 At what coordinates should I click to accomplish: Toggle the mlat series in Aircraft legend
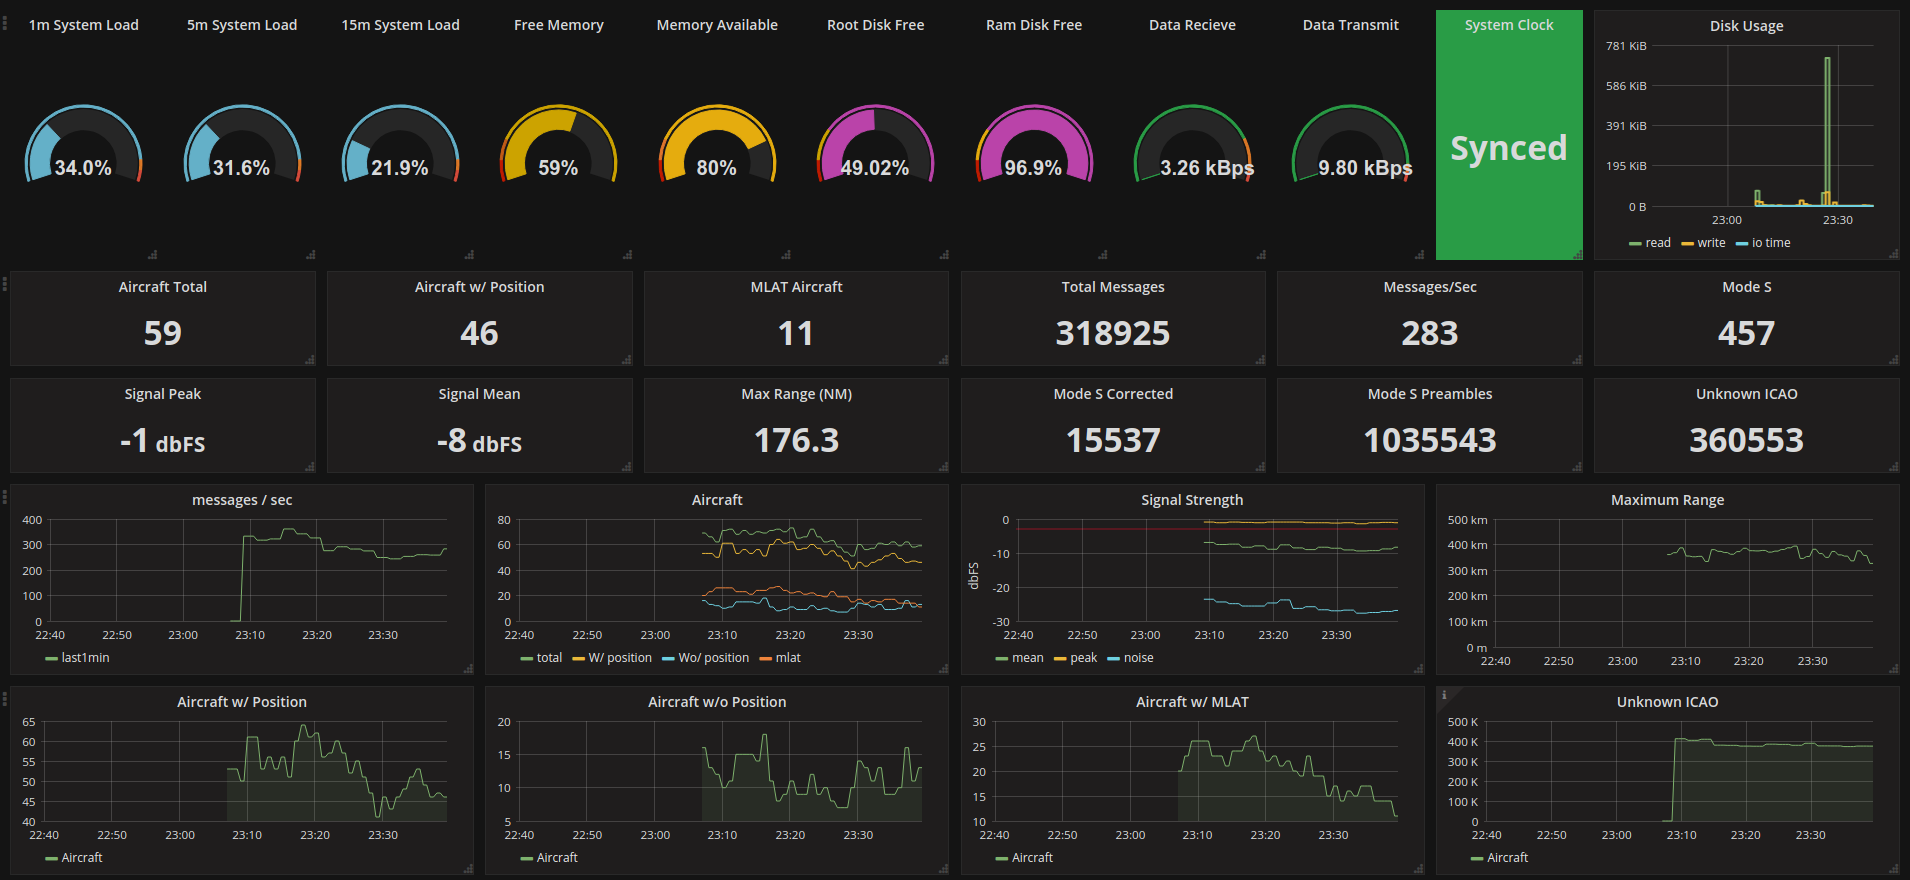pos(788,658)
